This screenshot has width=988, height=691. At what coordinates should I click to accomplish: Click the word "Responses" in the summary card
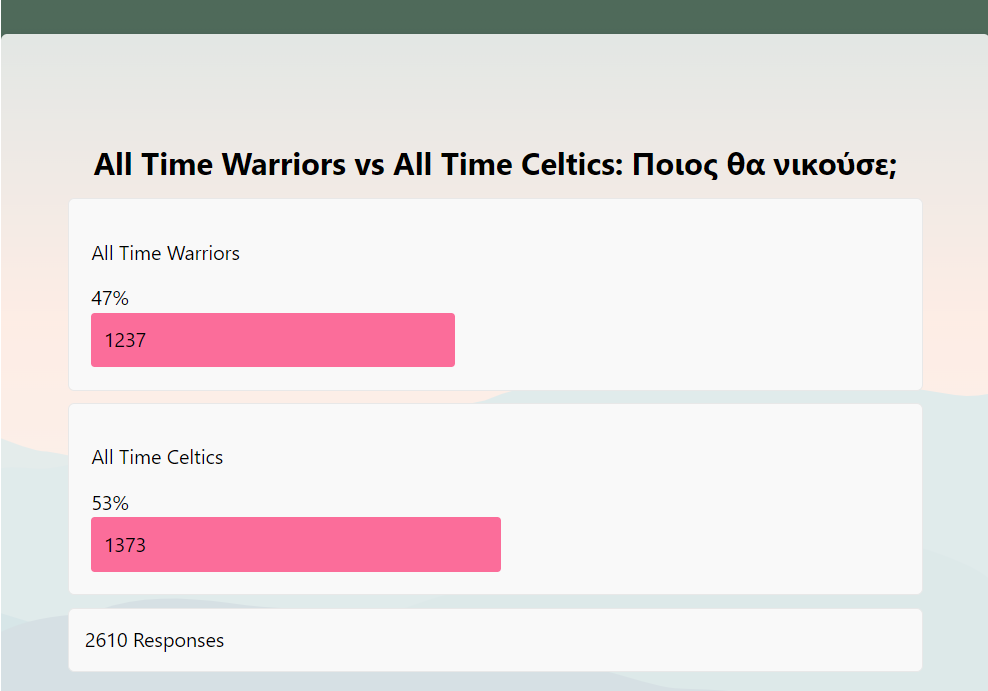(178, 640)
